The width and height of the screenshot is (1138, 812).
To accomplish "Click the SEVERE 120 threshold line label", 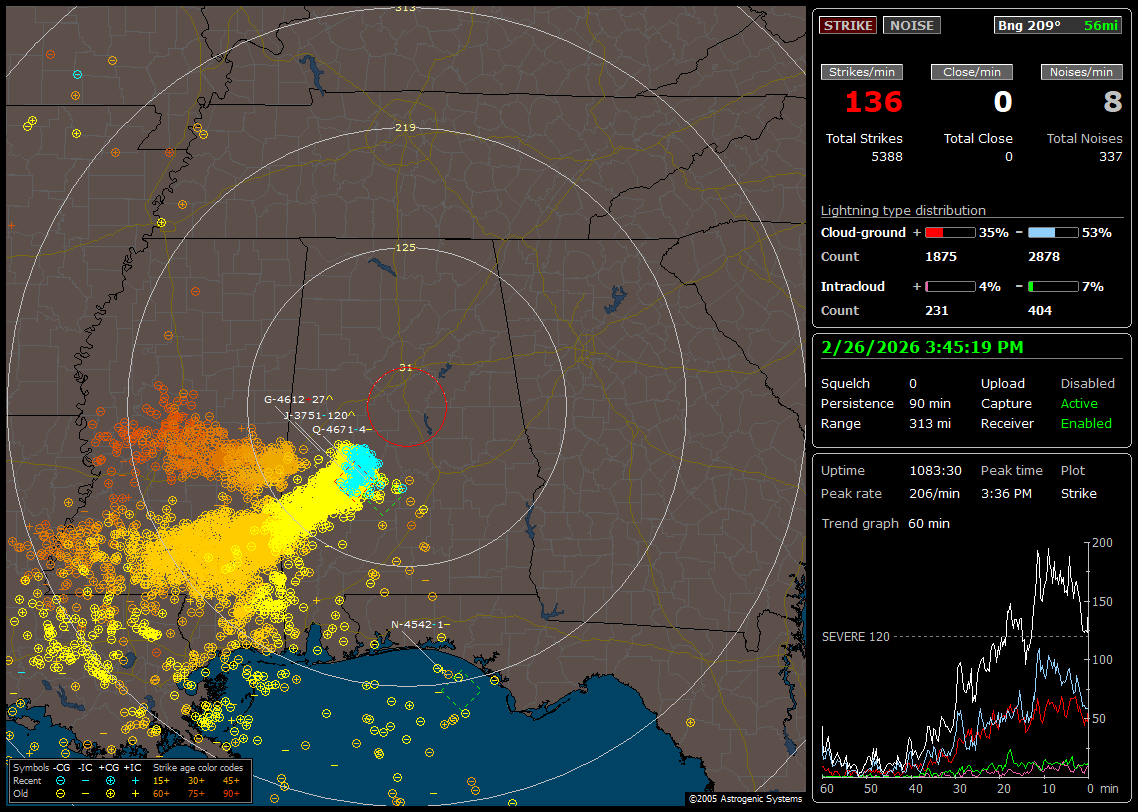I will tap(855, 636).
